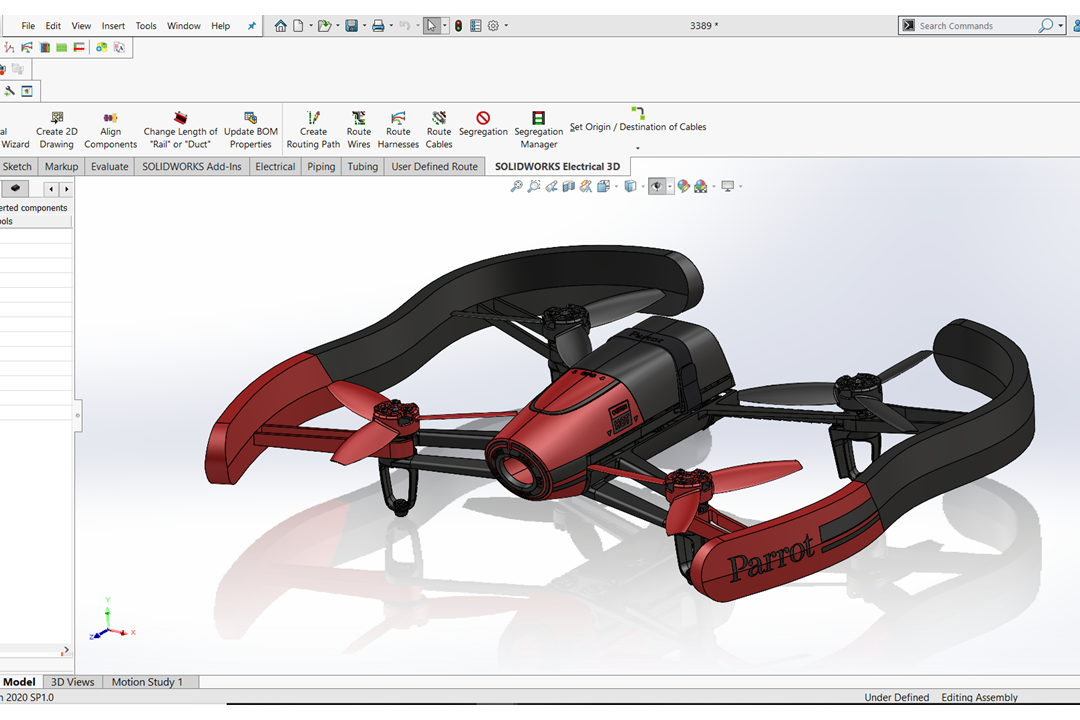Open the Insert menu

113,25
